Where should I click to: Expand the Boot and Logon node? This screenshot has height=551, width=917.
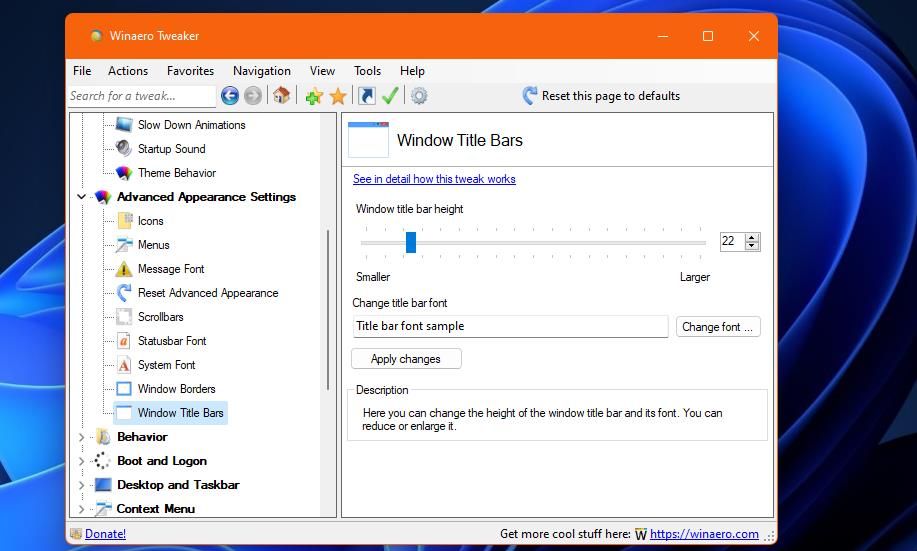tap(82, 461)
